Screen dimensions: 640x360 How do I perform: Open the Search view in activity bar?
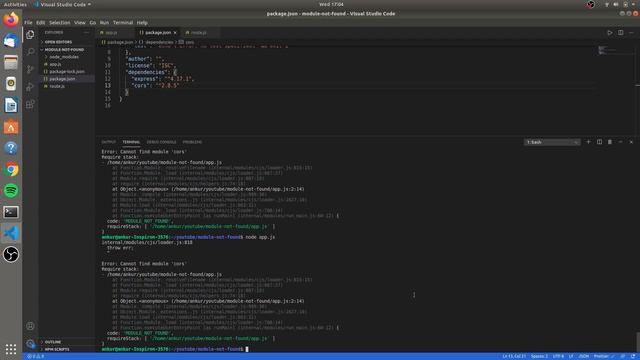click(x=30, y=52)
